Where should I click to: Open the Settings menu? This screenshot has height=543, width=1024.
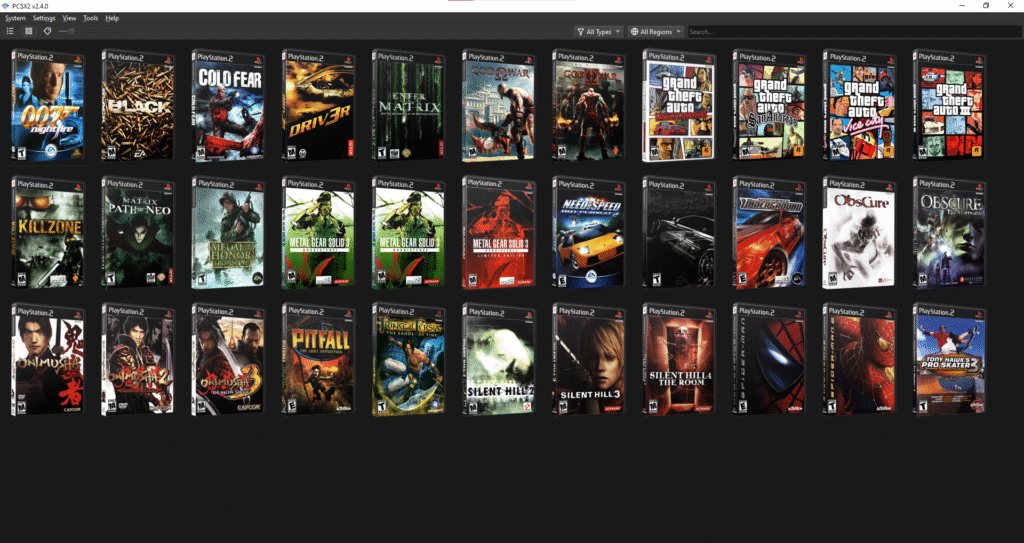[x=44, y=18]
